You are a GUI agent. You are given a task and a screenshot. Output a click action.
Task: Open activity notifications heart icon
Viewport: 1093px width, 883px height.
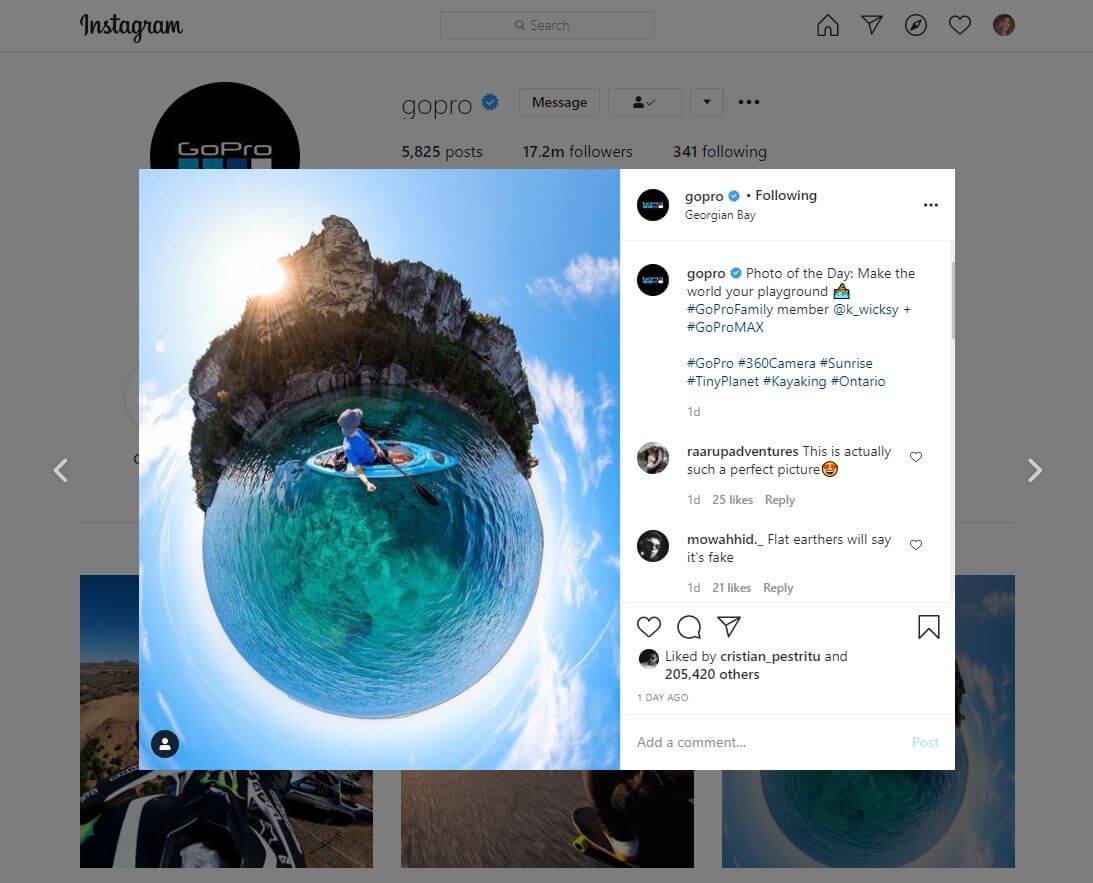[959, 25]
